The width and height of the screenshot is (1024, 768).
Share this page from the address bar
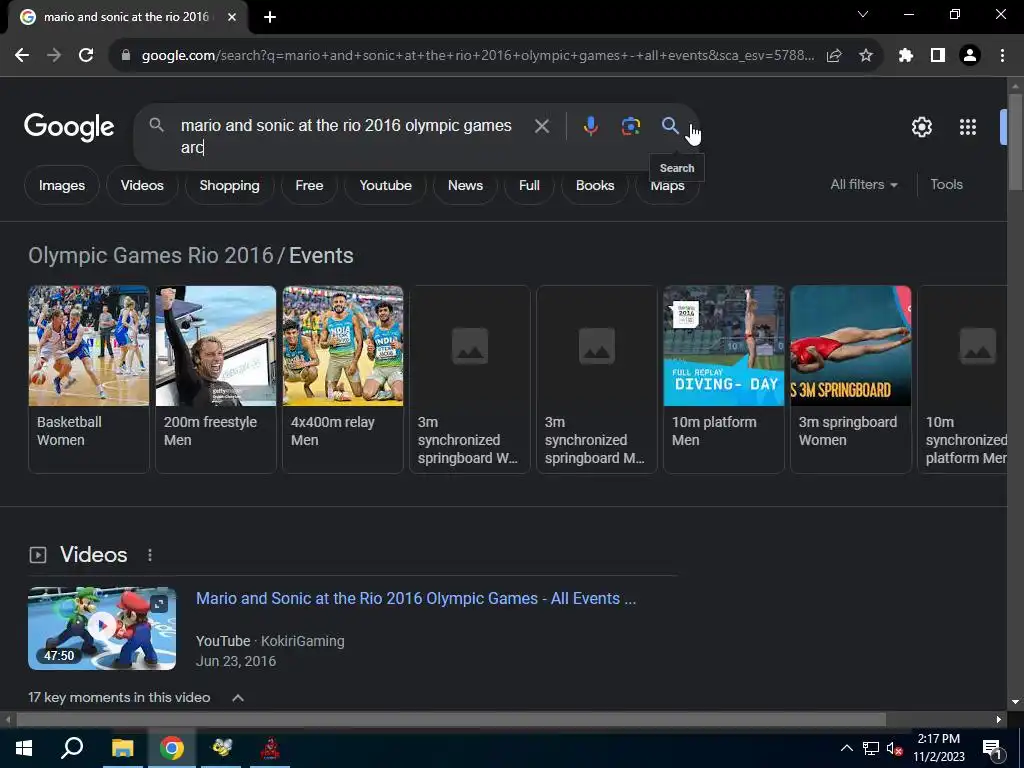834,56
